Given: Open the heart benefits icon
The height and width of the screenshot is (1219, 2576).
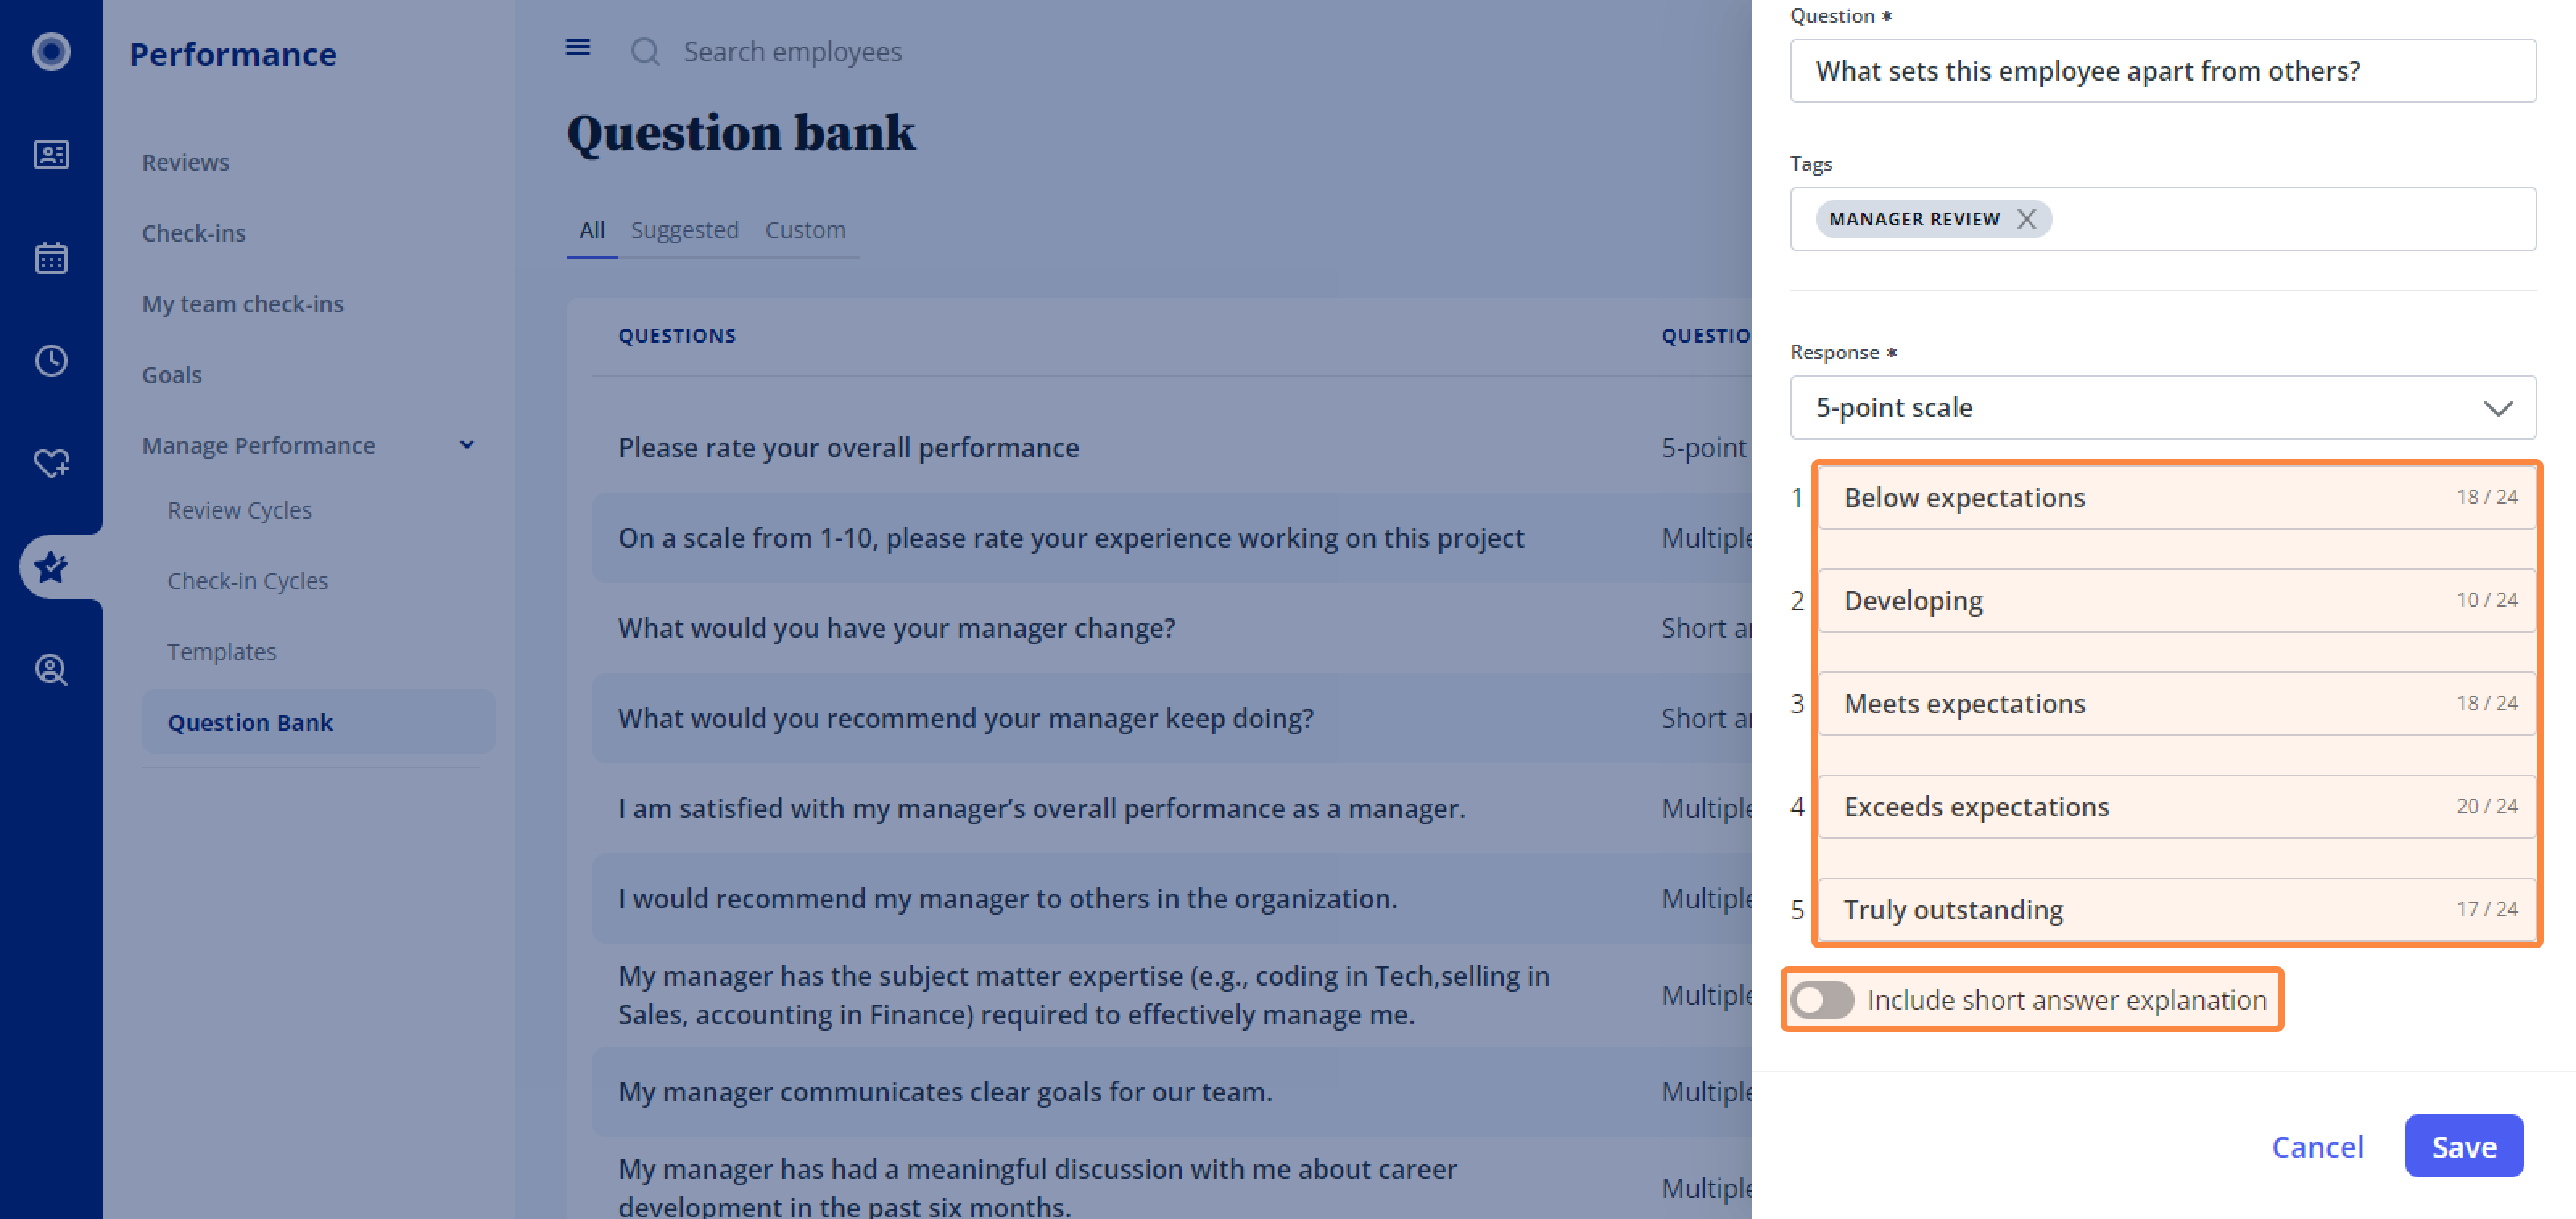Looking at the screenshot, I should [51, 463].
